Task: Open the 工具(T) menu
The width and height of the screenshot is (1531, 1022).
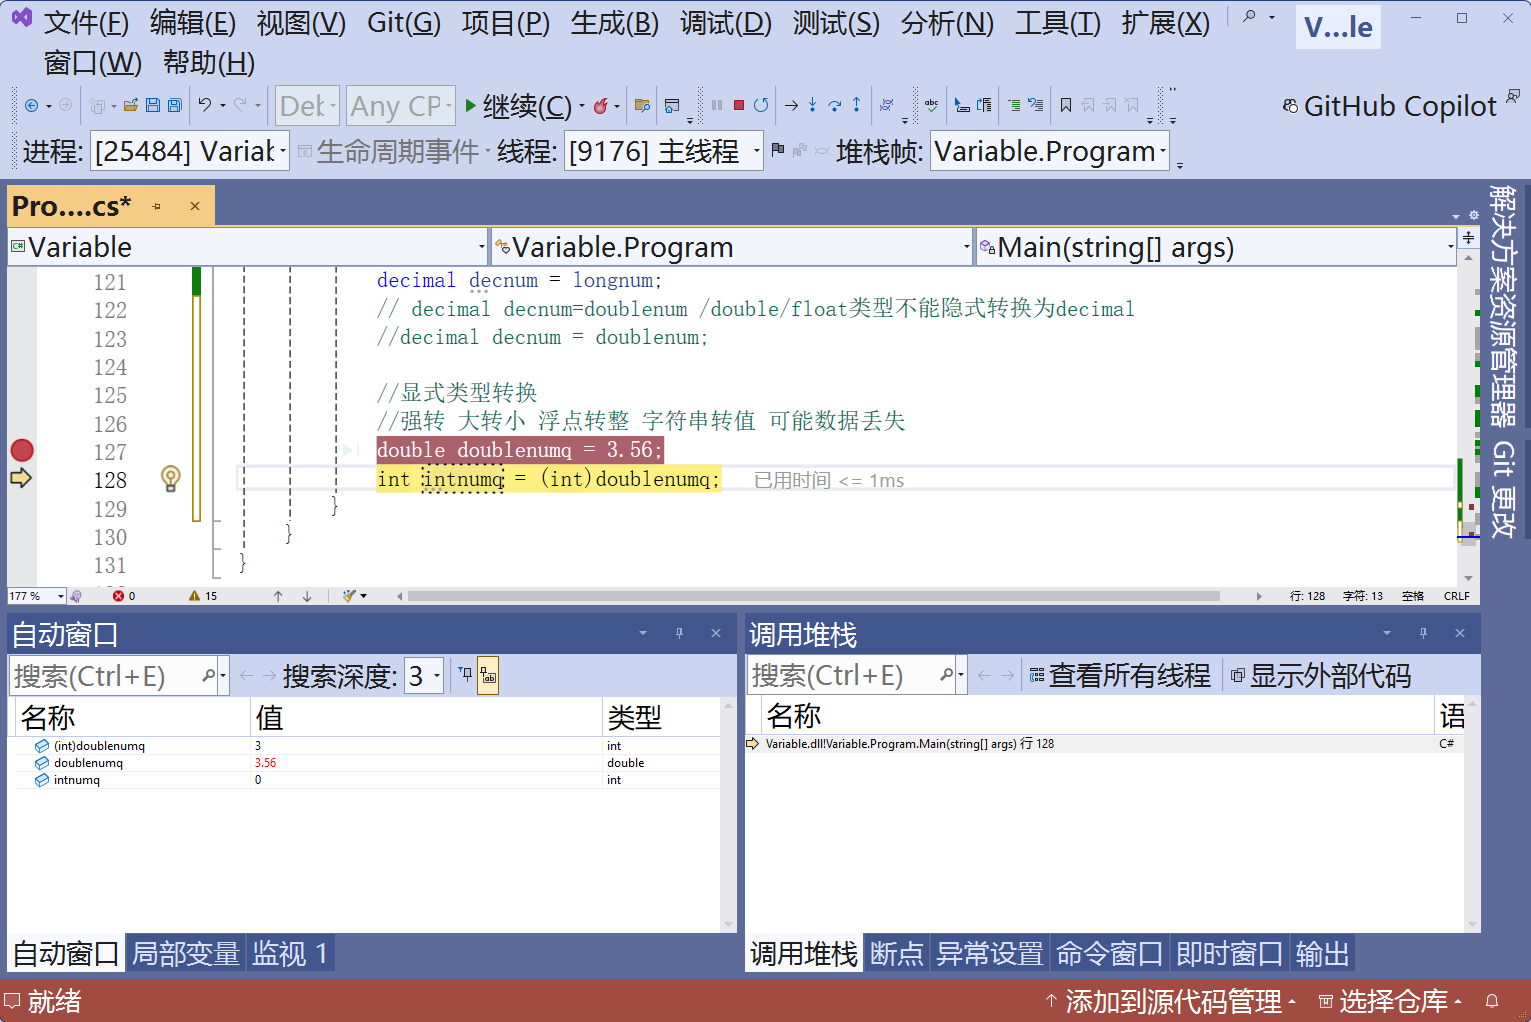Action: click(1057, 23)
